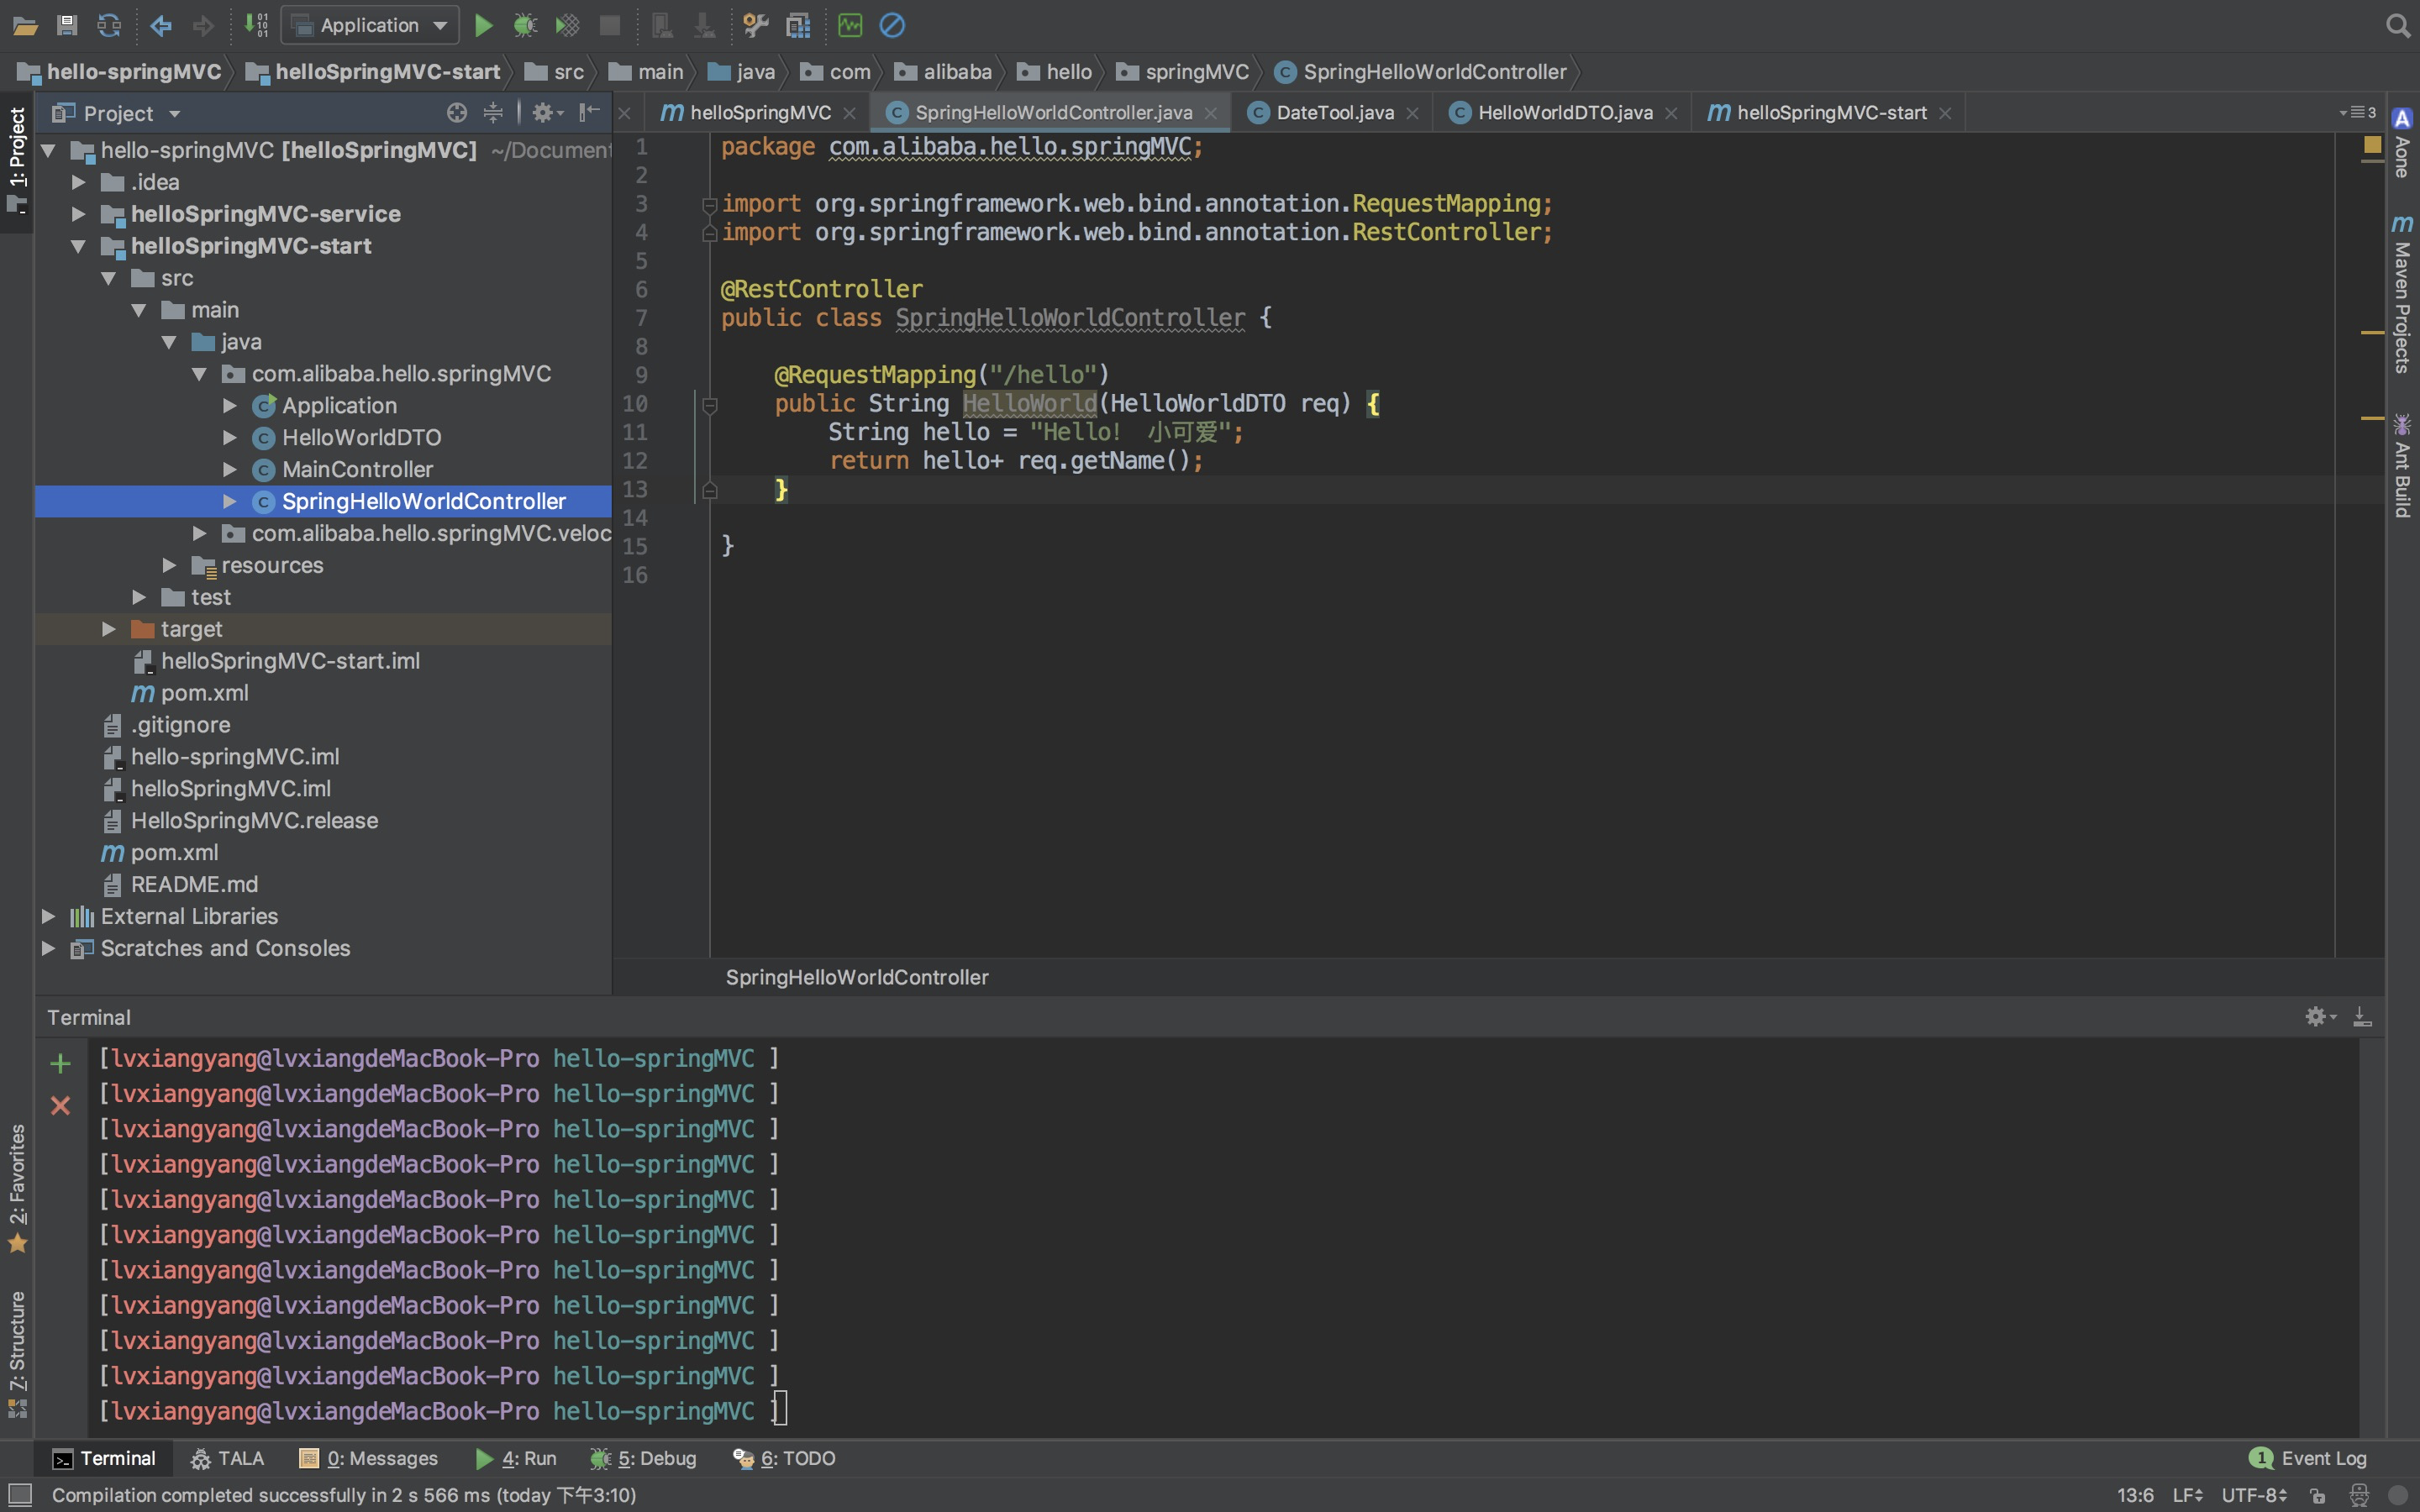Viewport: 2420px width, 1512px height.
Task: Click springMVC breadcrumb in navigation bar
Action: [x=1183, y=72]
